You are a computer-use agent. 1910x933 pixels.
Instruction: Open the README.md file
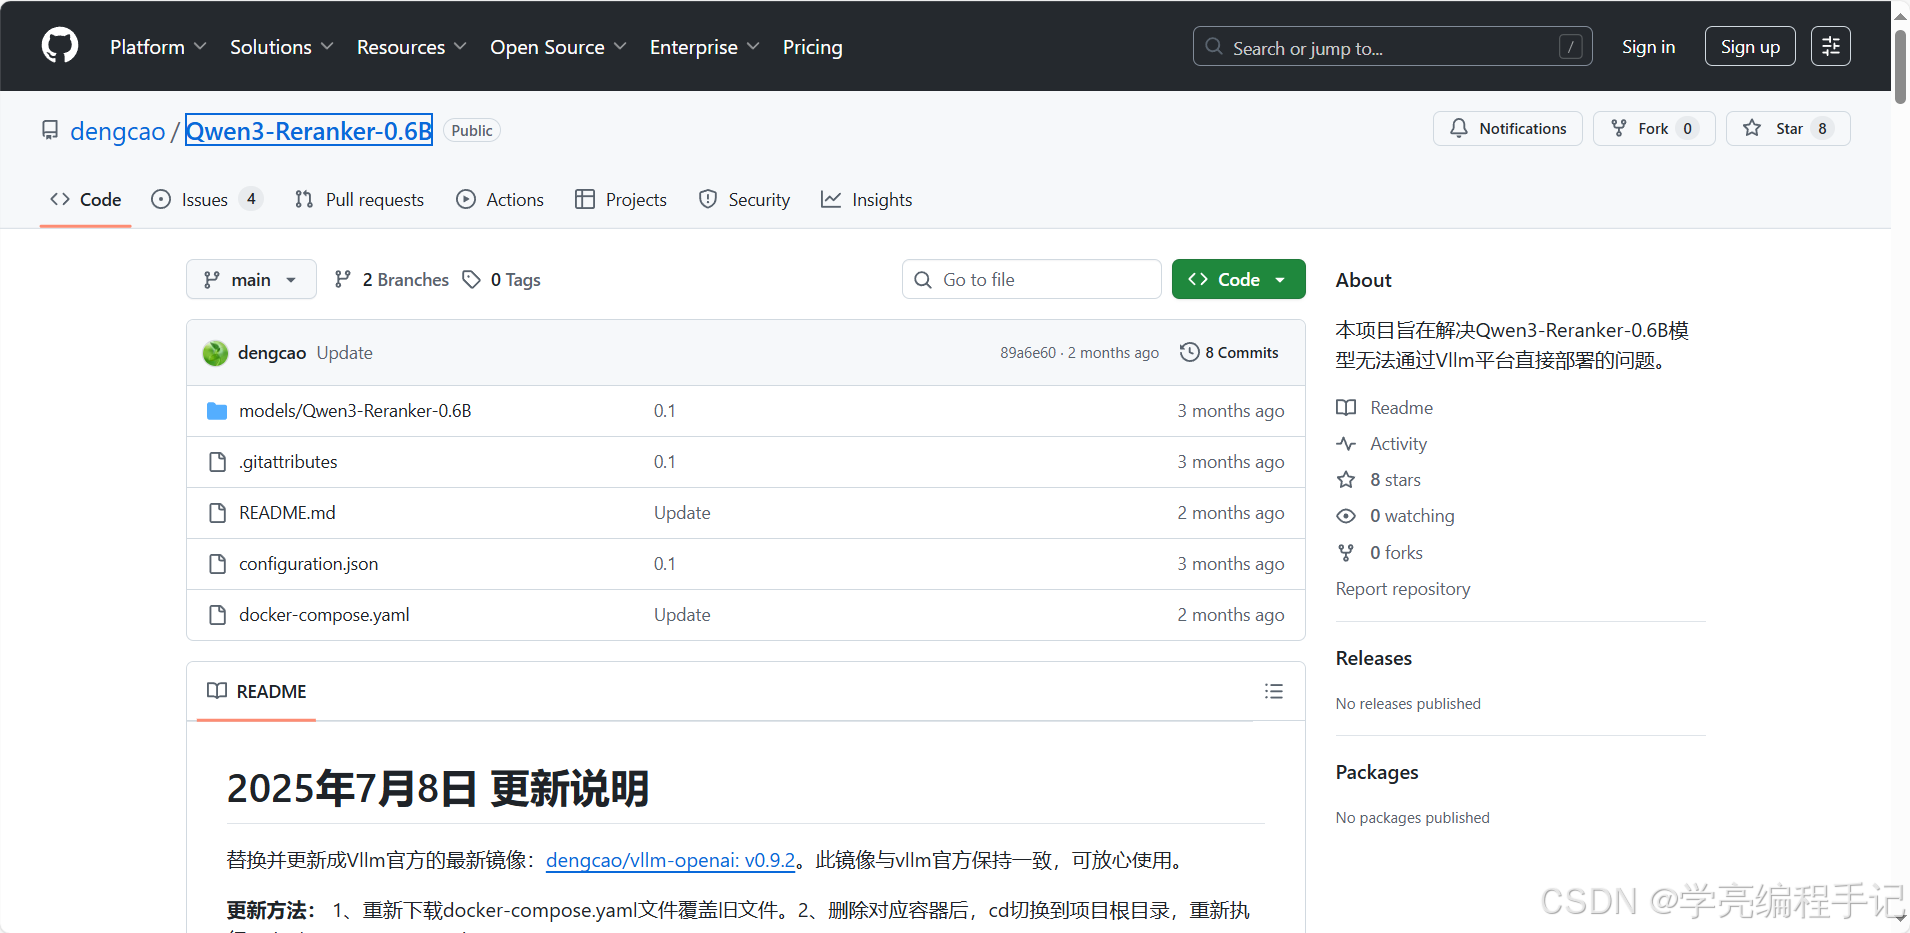286,512
